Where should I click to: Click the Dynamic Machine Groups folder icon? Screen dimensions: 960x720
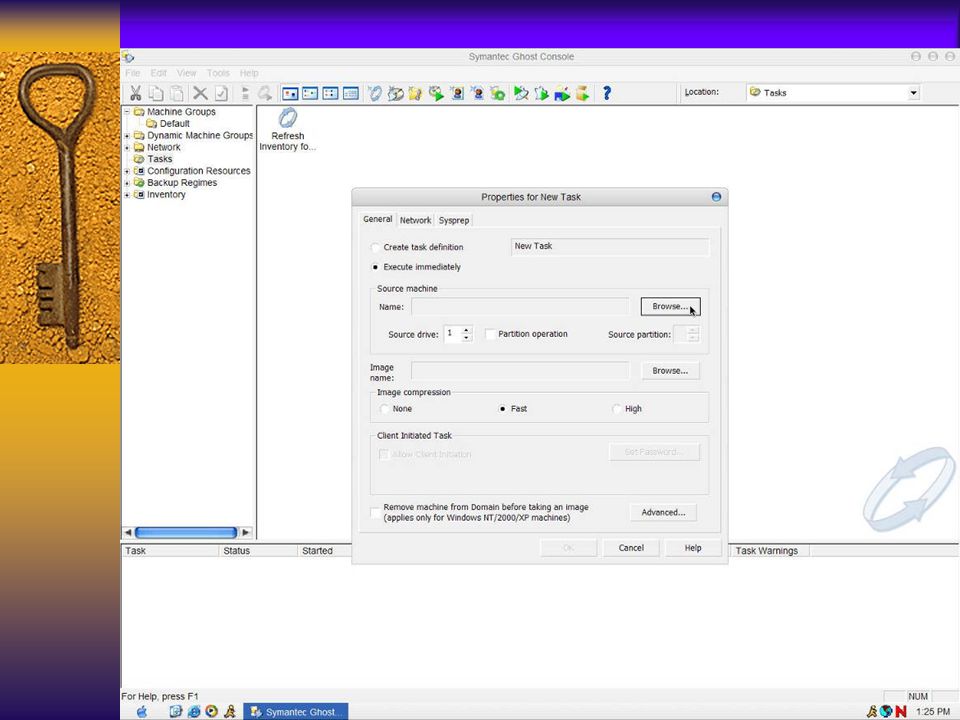coord(139,135)
